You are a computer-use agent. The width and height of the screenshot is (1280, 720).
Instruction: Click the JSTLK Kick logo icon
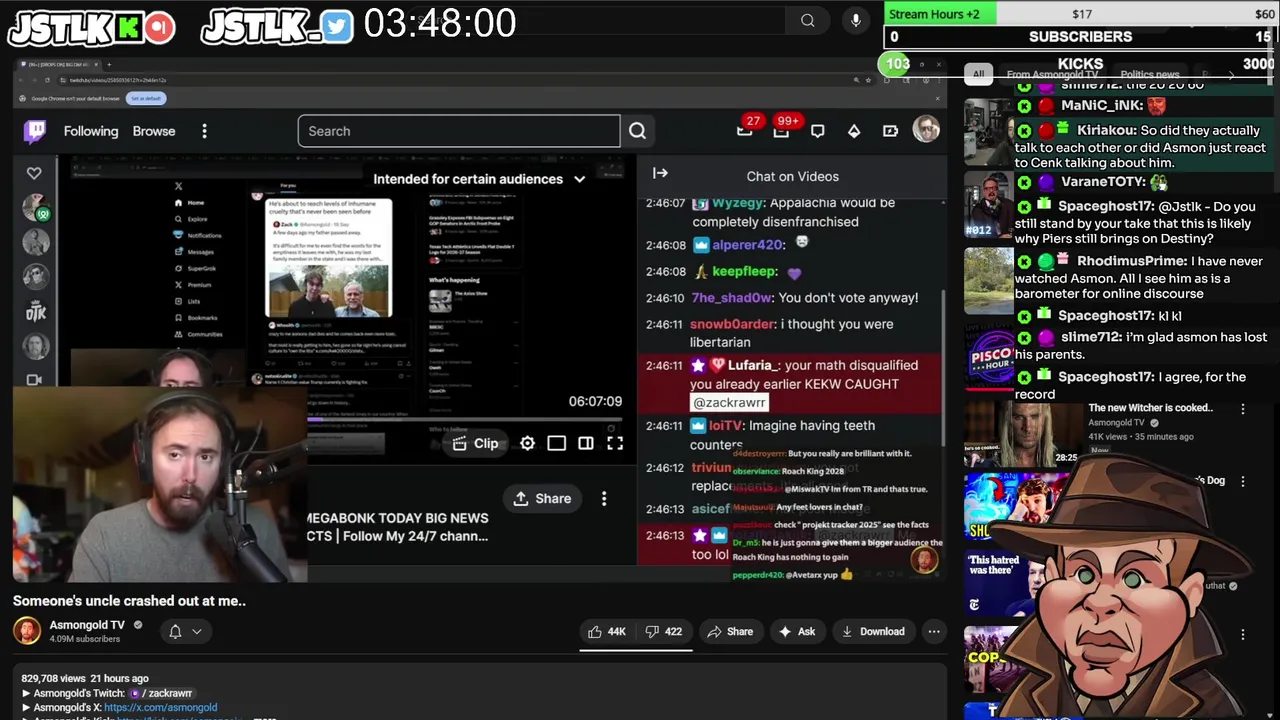pyautogui.click(x=128, y=27)
